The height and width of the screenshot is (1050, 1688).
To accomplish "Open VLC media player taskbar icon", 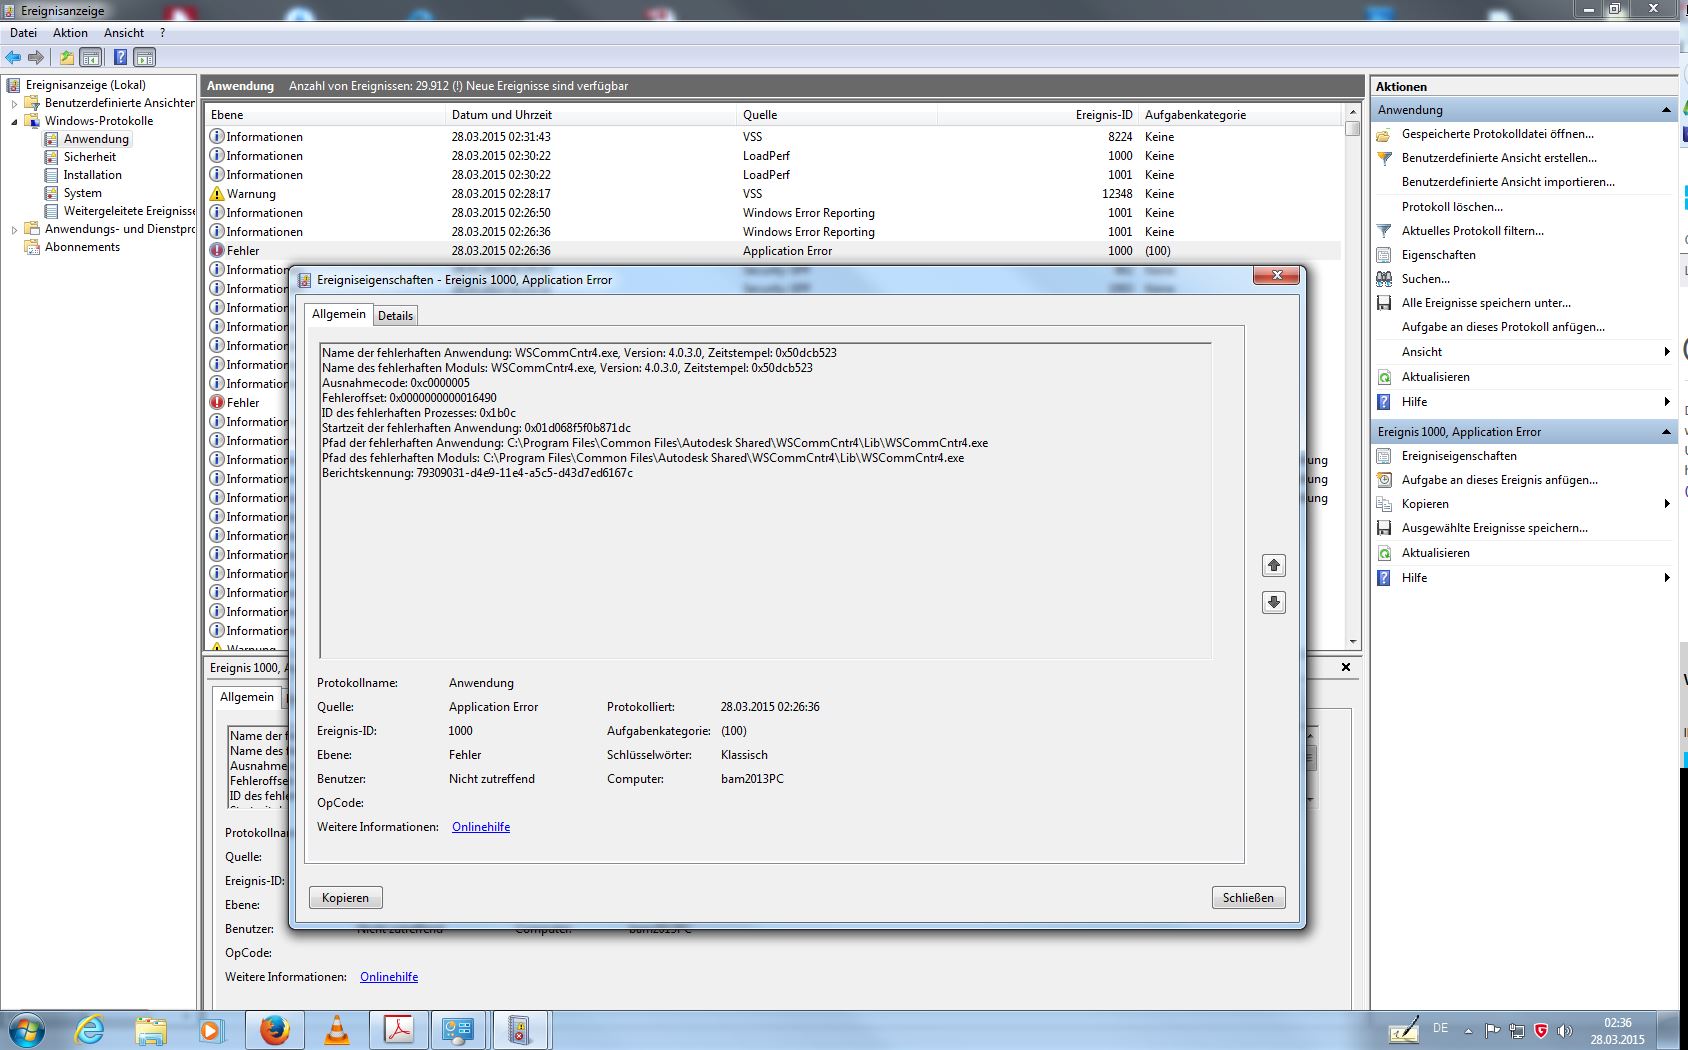I will click(x=337, y=1030).
